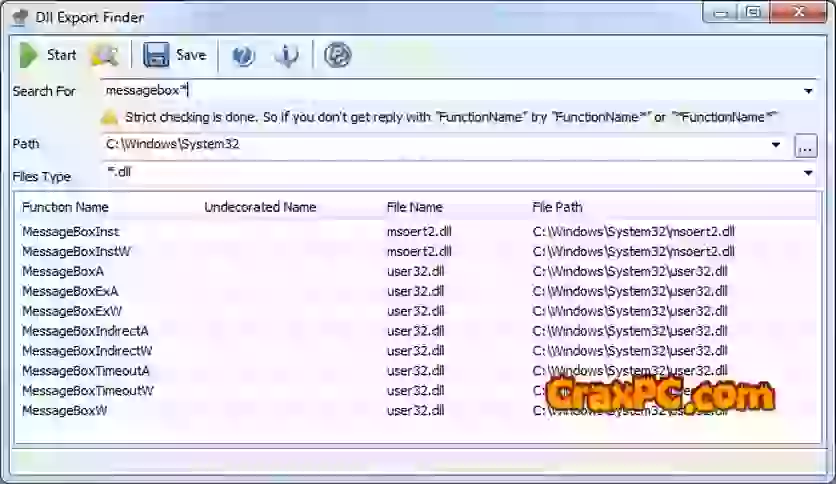The width and height of the screenshot is (836, 484).
Task: Click user32.dll file name in MessageBoxExA row
Action: point(416,291)
